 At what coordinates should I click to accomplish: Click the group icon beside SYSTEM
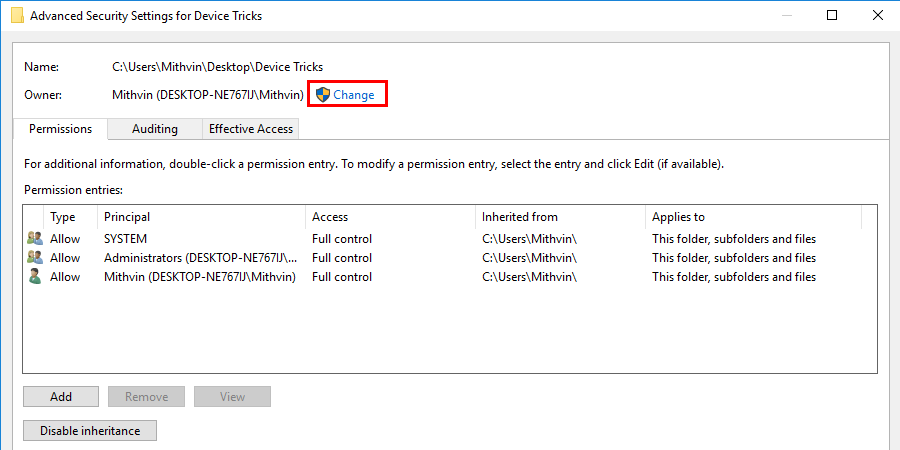(x=35, y=238)
